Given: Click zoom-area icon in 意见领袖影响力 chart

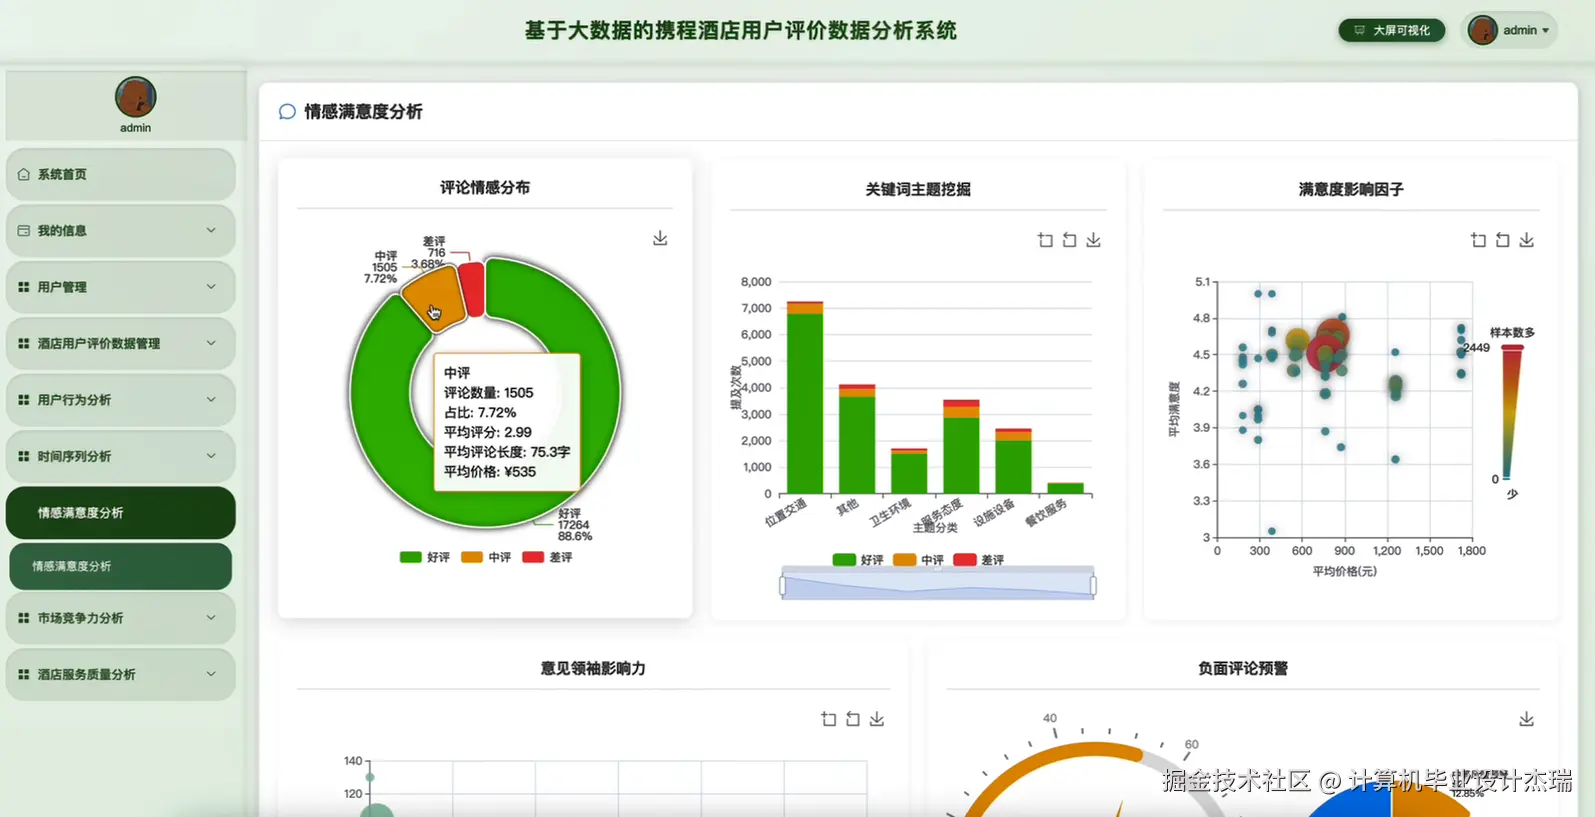Looking at the screenshot, I should point(828,719).
